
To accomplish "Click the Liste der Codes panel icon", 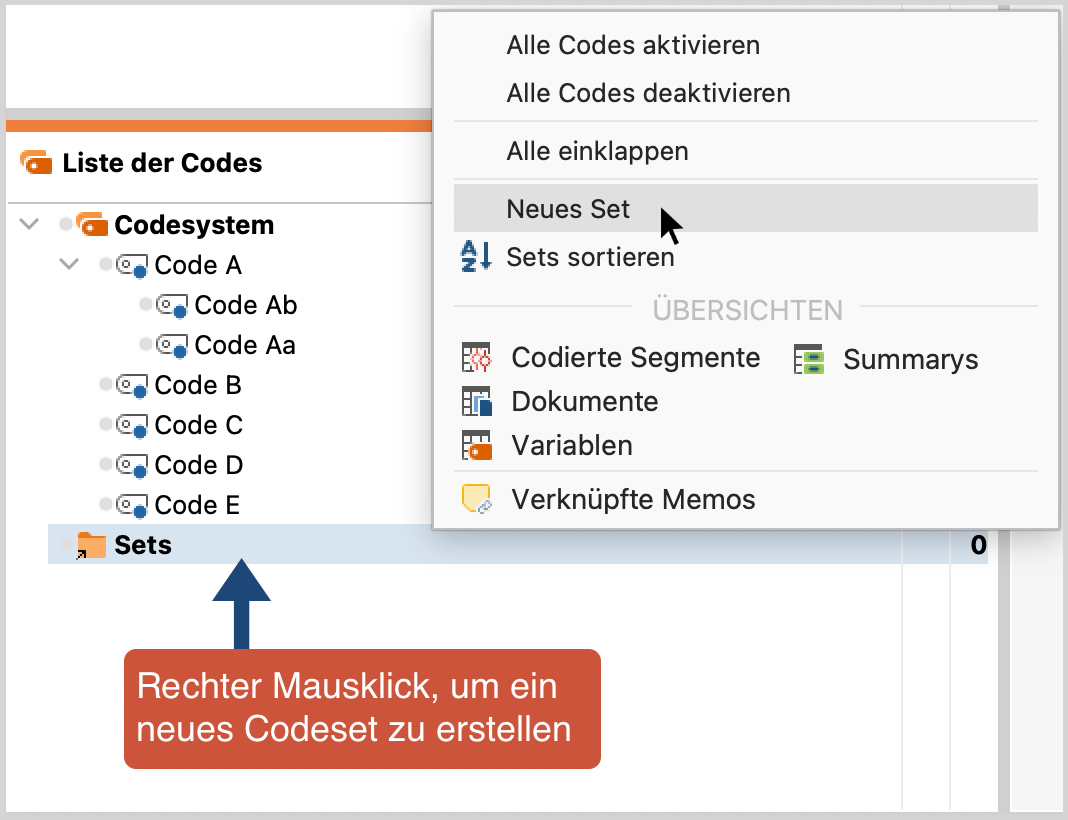I will (36, 163).
